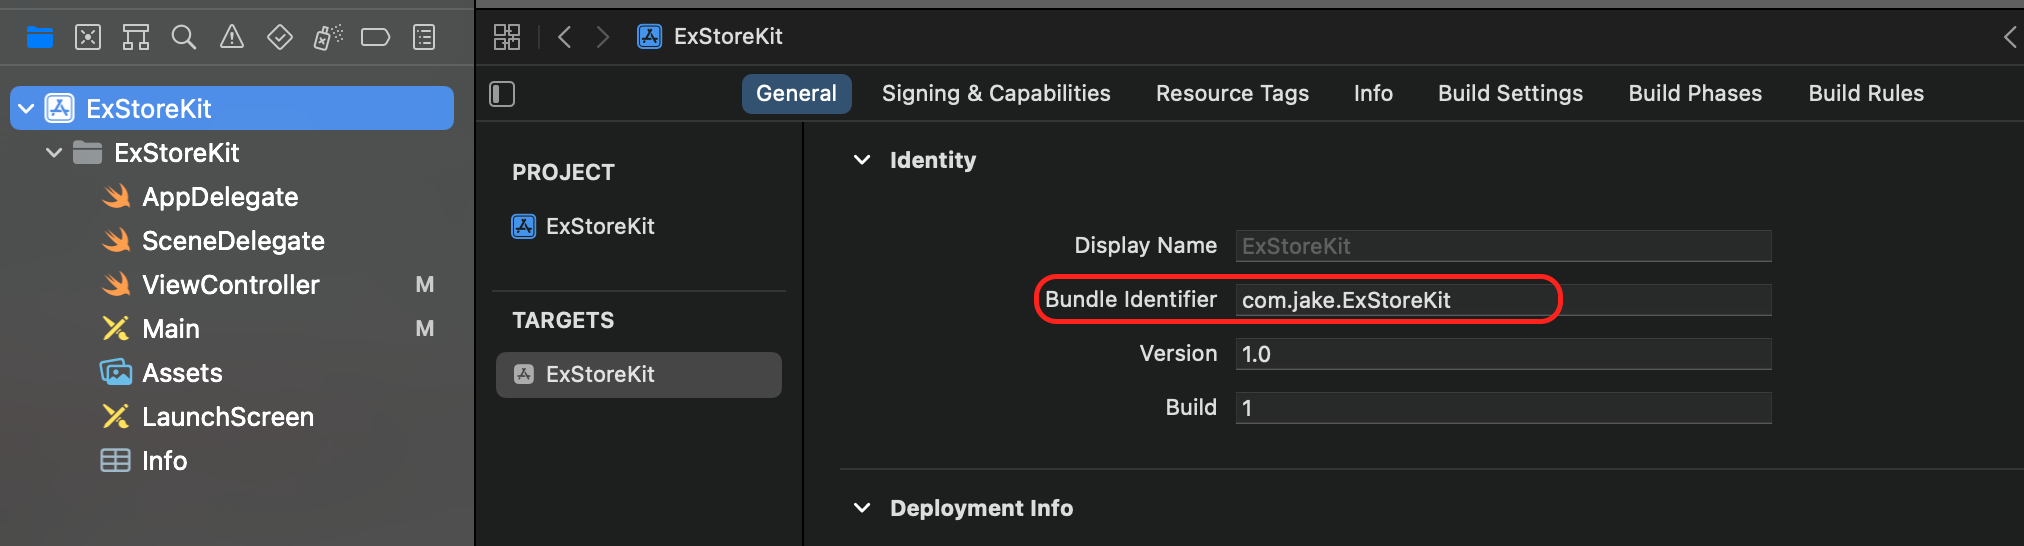Collapse the ExStoreKit project root
2024x546 pixels.
click(x=27, y=108)
